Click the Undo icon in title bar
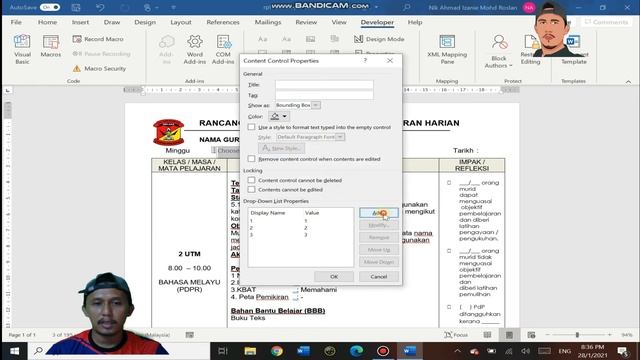This screenshot has width=640, height=360. (x=100, y=7)
